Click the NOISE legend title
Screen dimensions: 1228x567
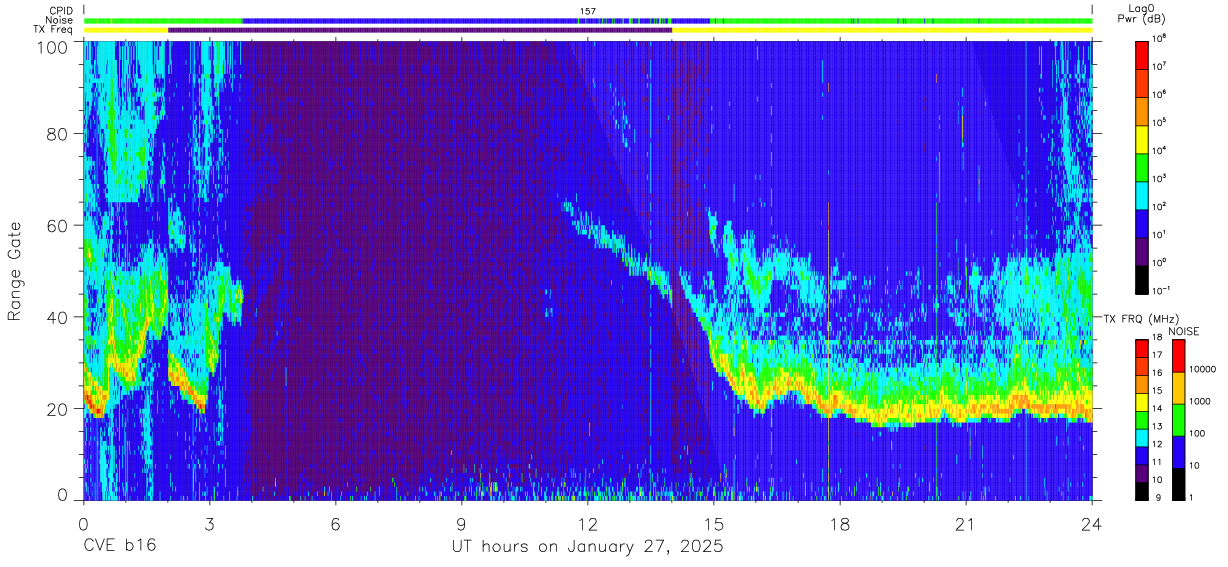pos(1184,331)
